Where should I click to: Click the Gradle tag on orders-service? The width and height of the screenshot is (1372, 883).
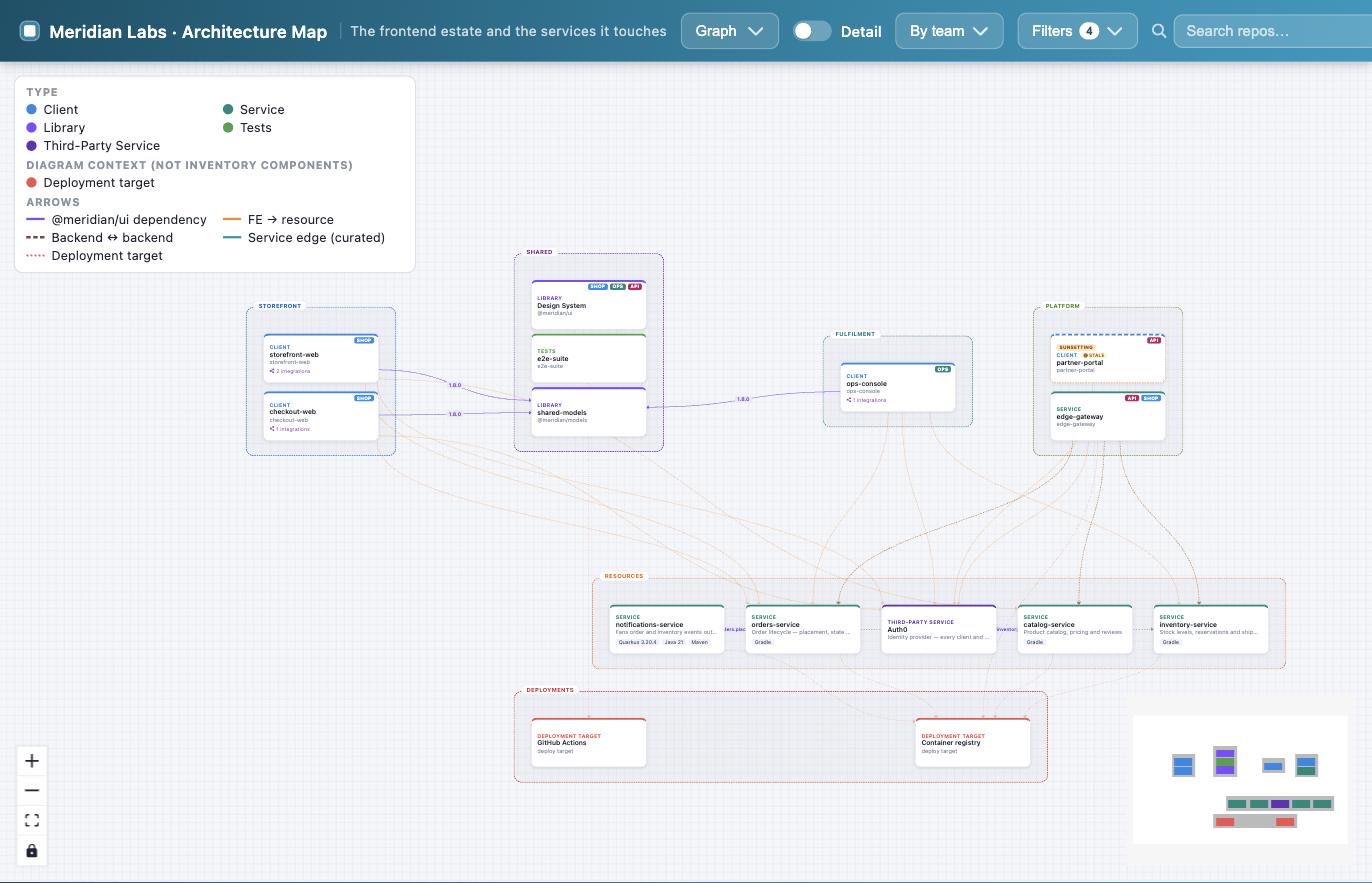[763, 642]
